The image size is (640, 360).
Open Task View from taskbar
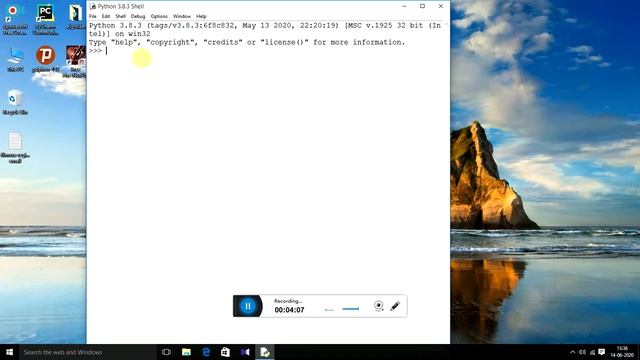tap(166, 352)
